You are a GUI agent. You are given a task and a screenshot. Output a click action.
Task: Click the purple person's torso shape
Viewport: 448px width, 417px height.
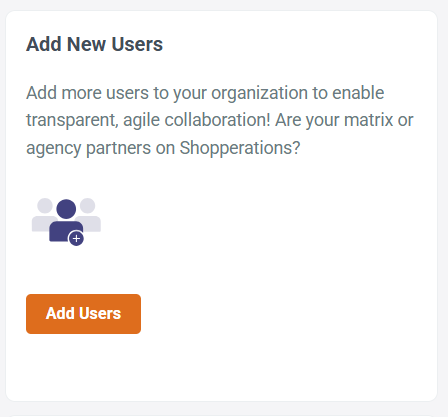click(65, 231)
